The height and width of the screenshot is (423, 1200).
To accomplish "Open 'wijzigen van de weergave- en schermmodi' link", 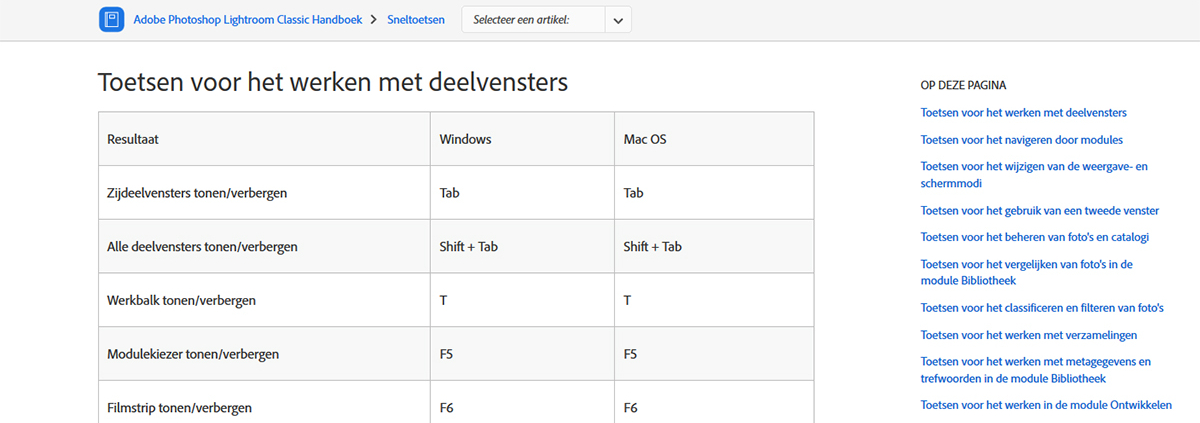I will 1034,175.
